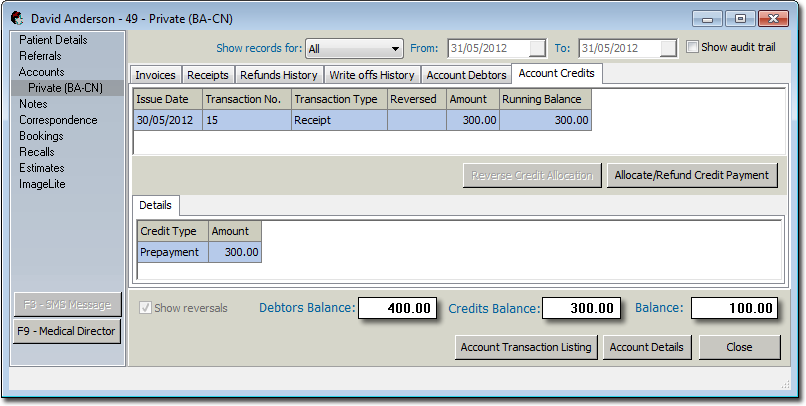The height and width of the screenshot is (406, 806).
Task: Click F9 - Medical Director button
Action: click(x=67, y=331)
